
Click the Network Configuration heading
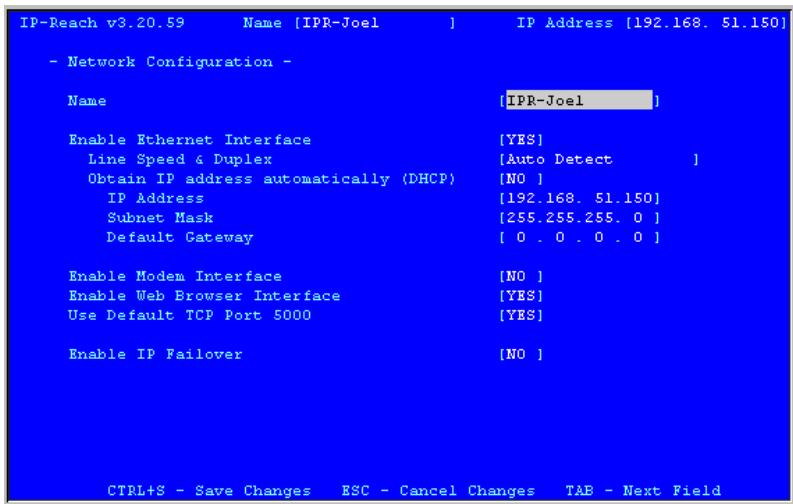point(170,62)
